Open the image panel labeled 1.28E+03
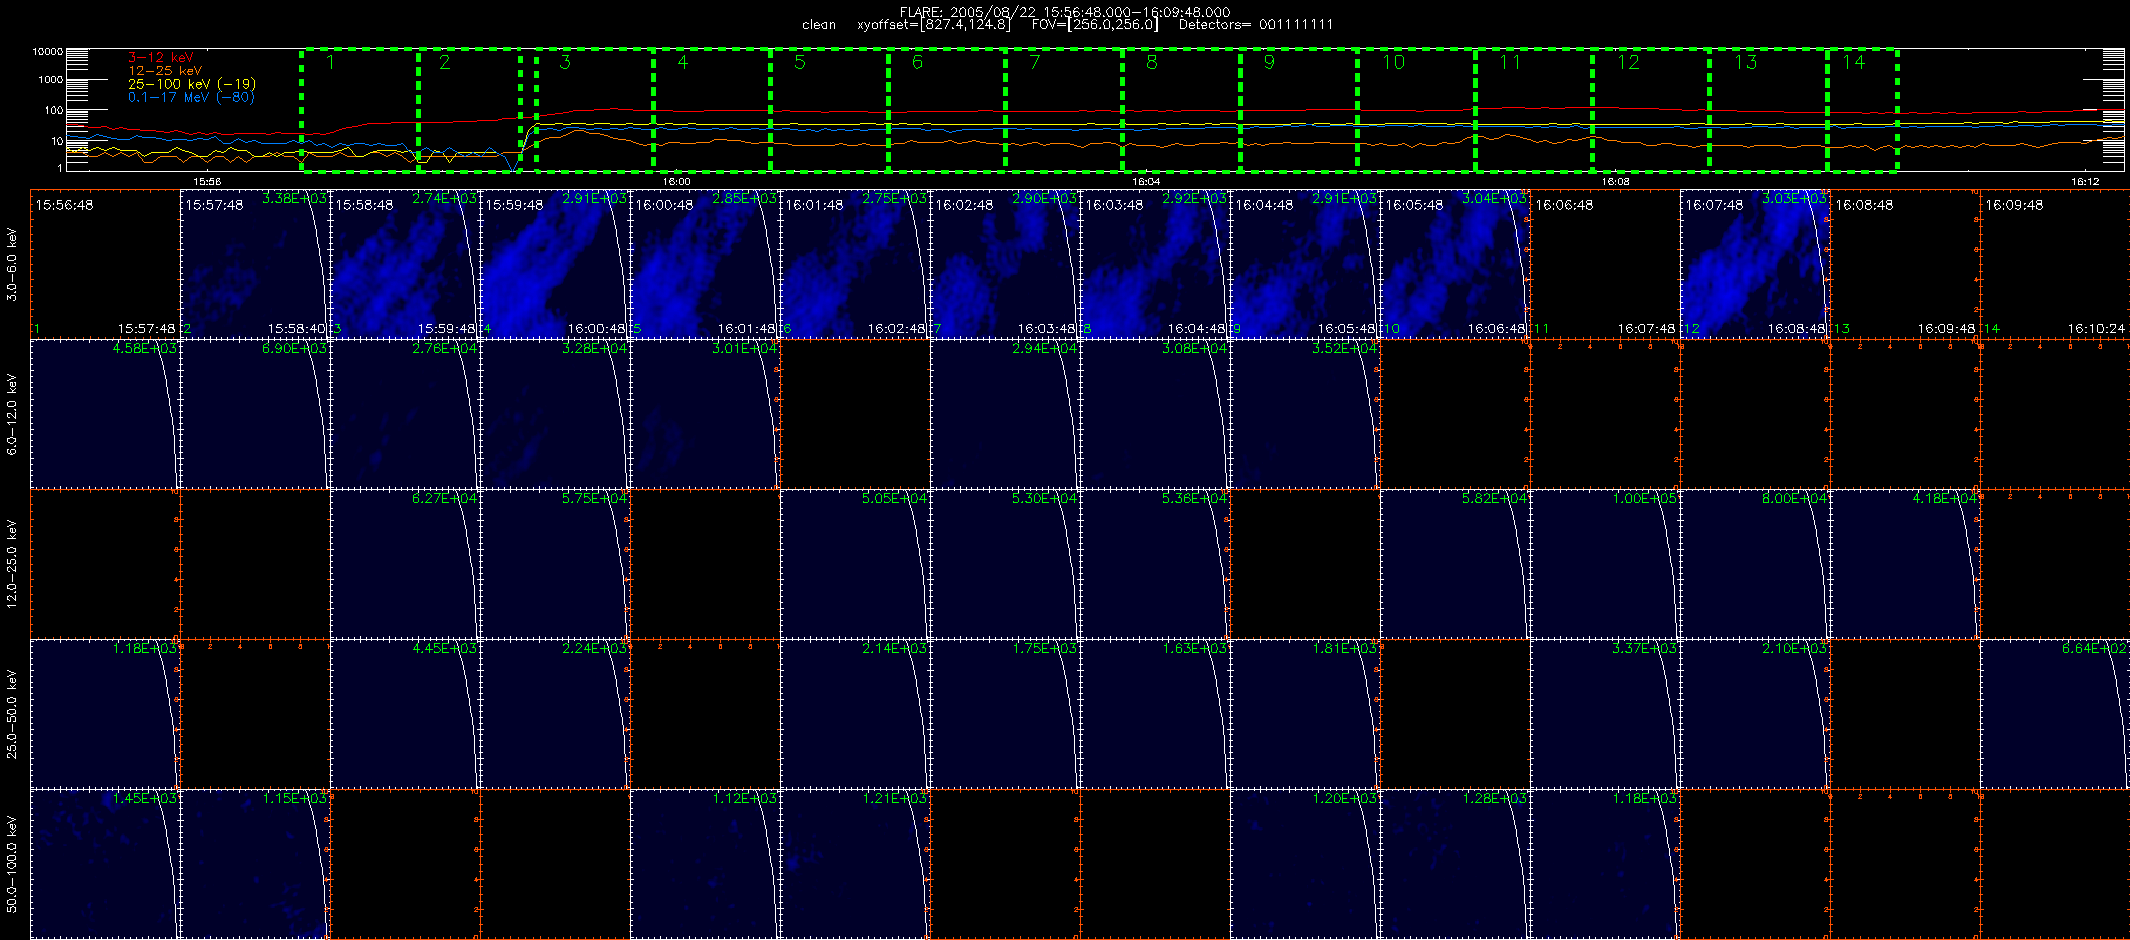 (1455, 864)
